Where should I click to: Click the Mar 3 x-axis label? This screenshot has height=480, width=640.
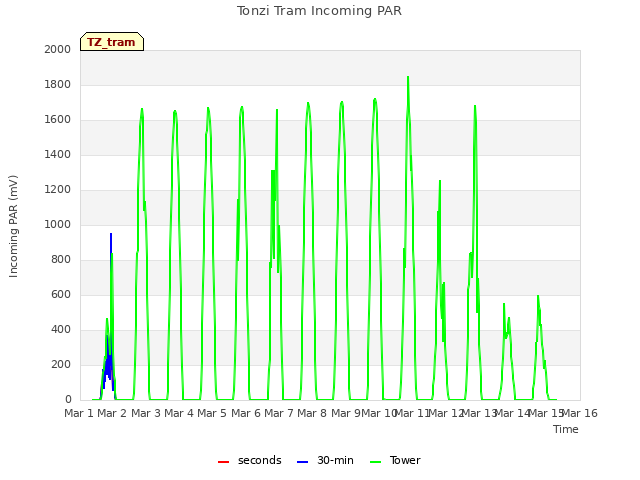(x=146, y=413)
